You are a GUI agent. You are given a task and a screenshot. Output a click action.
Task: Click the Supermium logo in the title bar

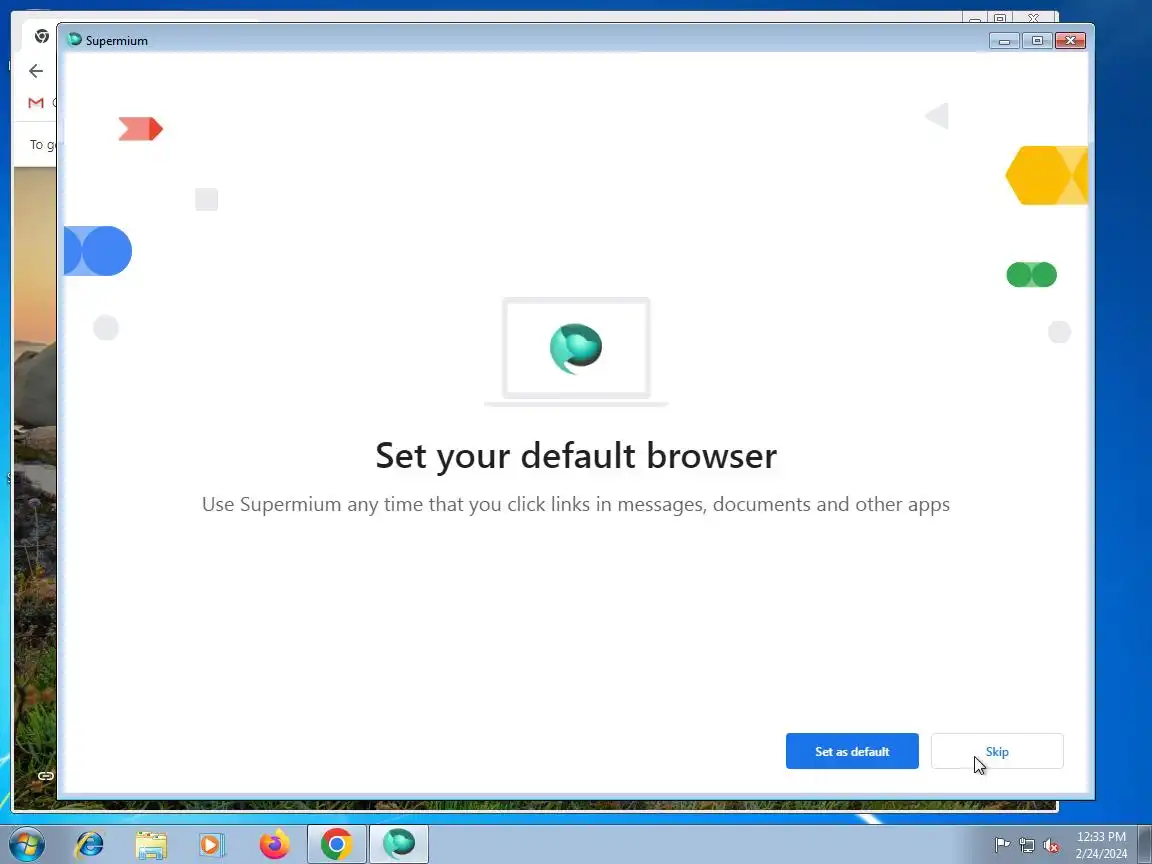click(x=74, y=40)
